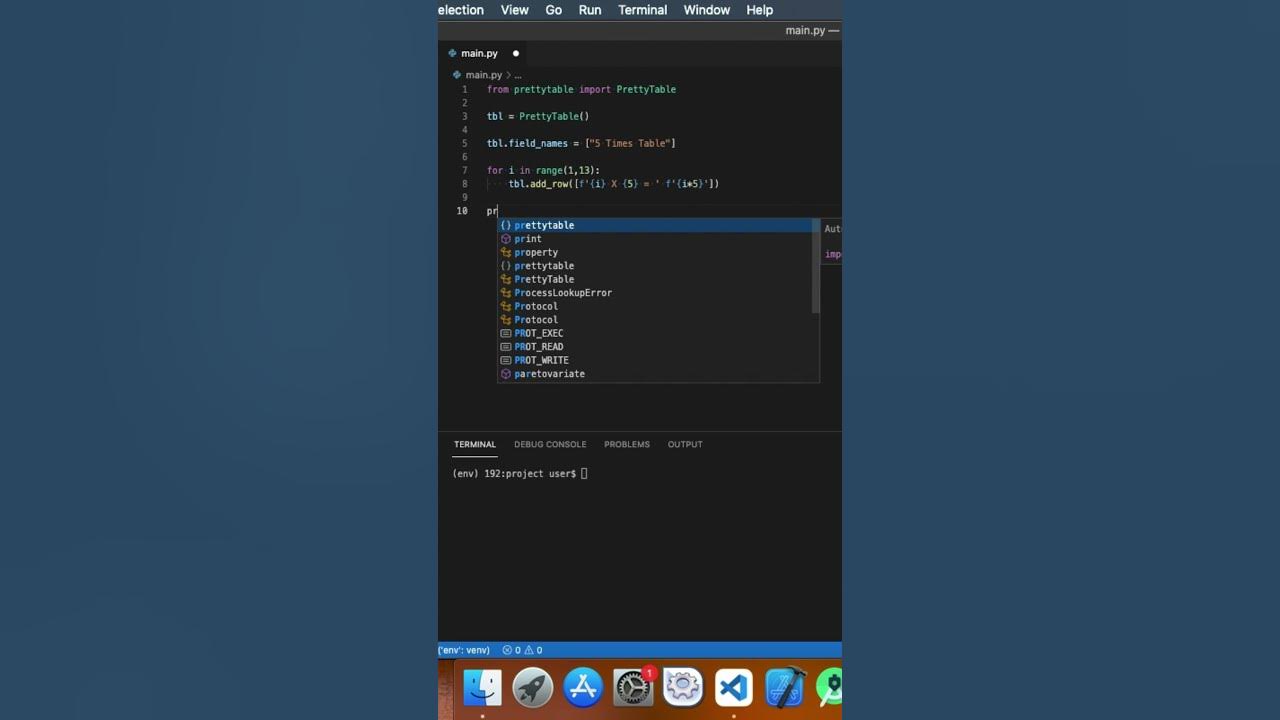The width and height of the screenshot is (1280, 720).
Task: Open the Help menu
Action: [759, 10]
